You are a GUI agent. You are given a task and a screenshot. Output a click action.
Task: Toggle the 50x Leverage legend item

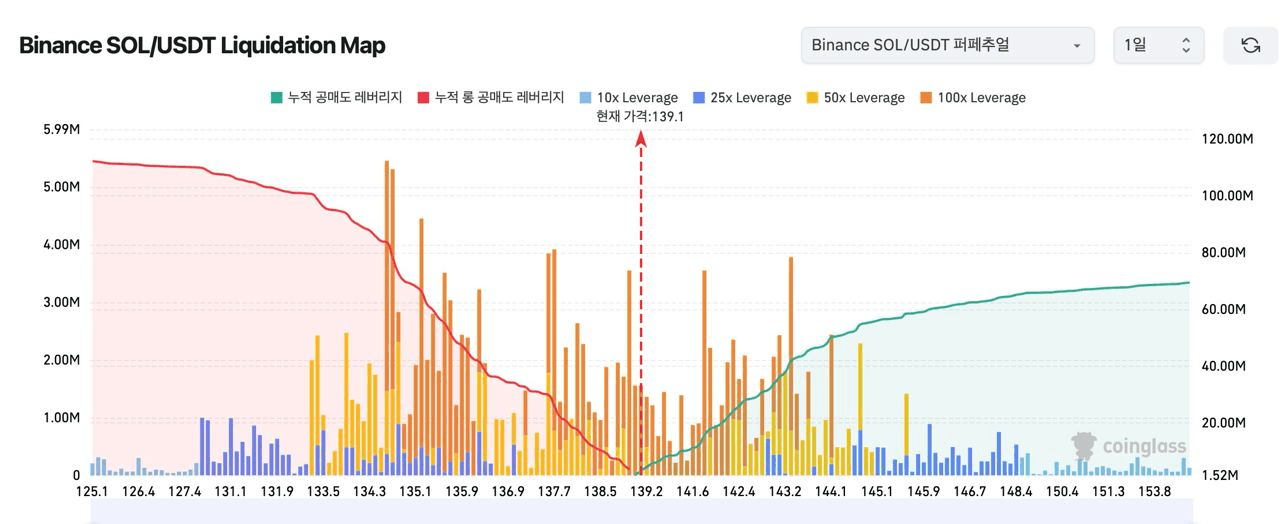855,98
